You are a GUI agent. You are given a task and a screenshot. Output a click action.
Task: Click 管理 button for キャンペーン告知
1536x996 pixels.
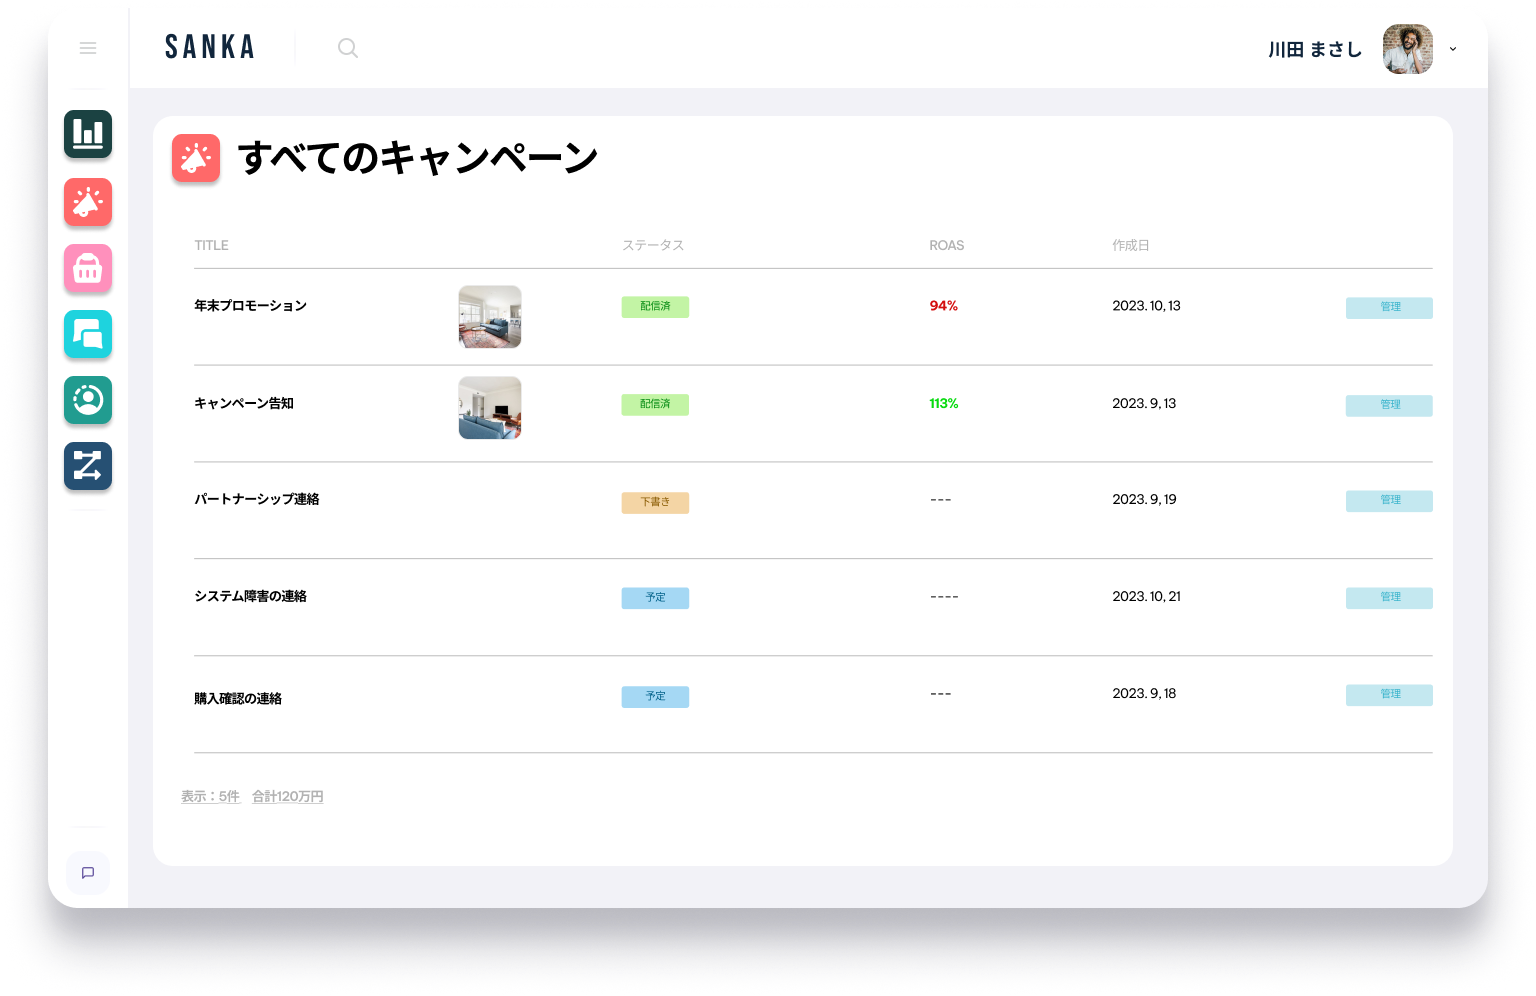(x=1389, y=405)
